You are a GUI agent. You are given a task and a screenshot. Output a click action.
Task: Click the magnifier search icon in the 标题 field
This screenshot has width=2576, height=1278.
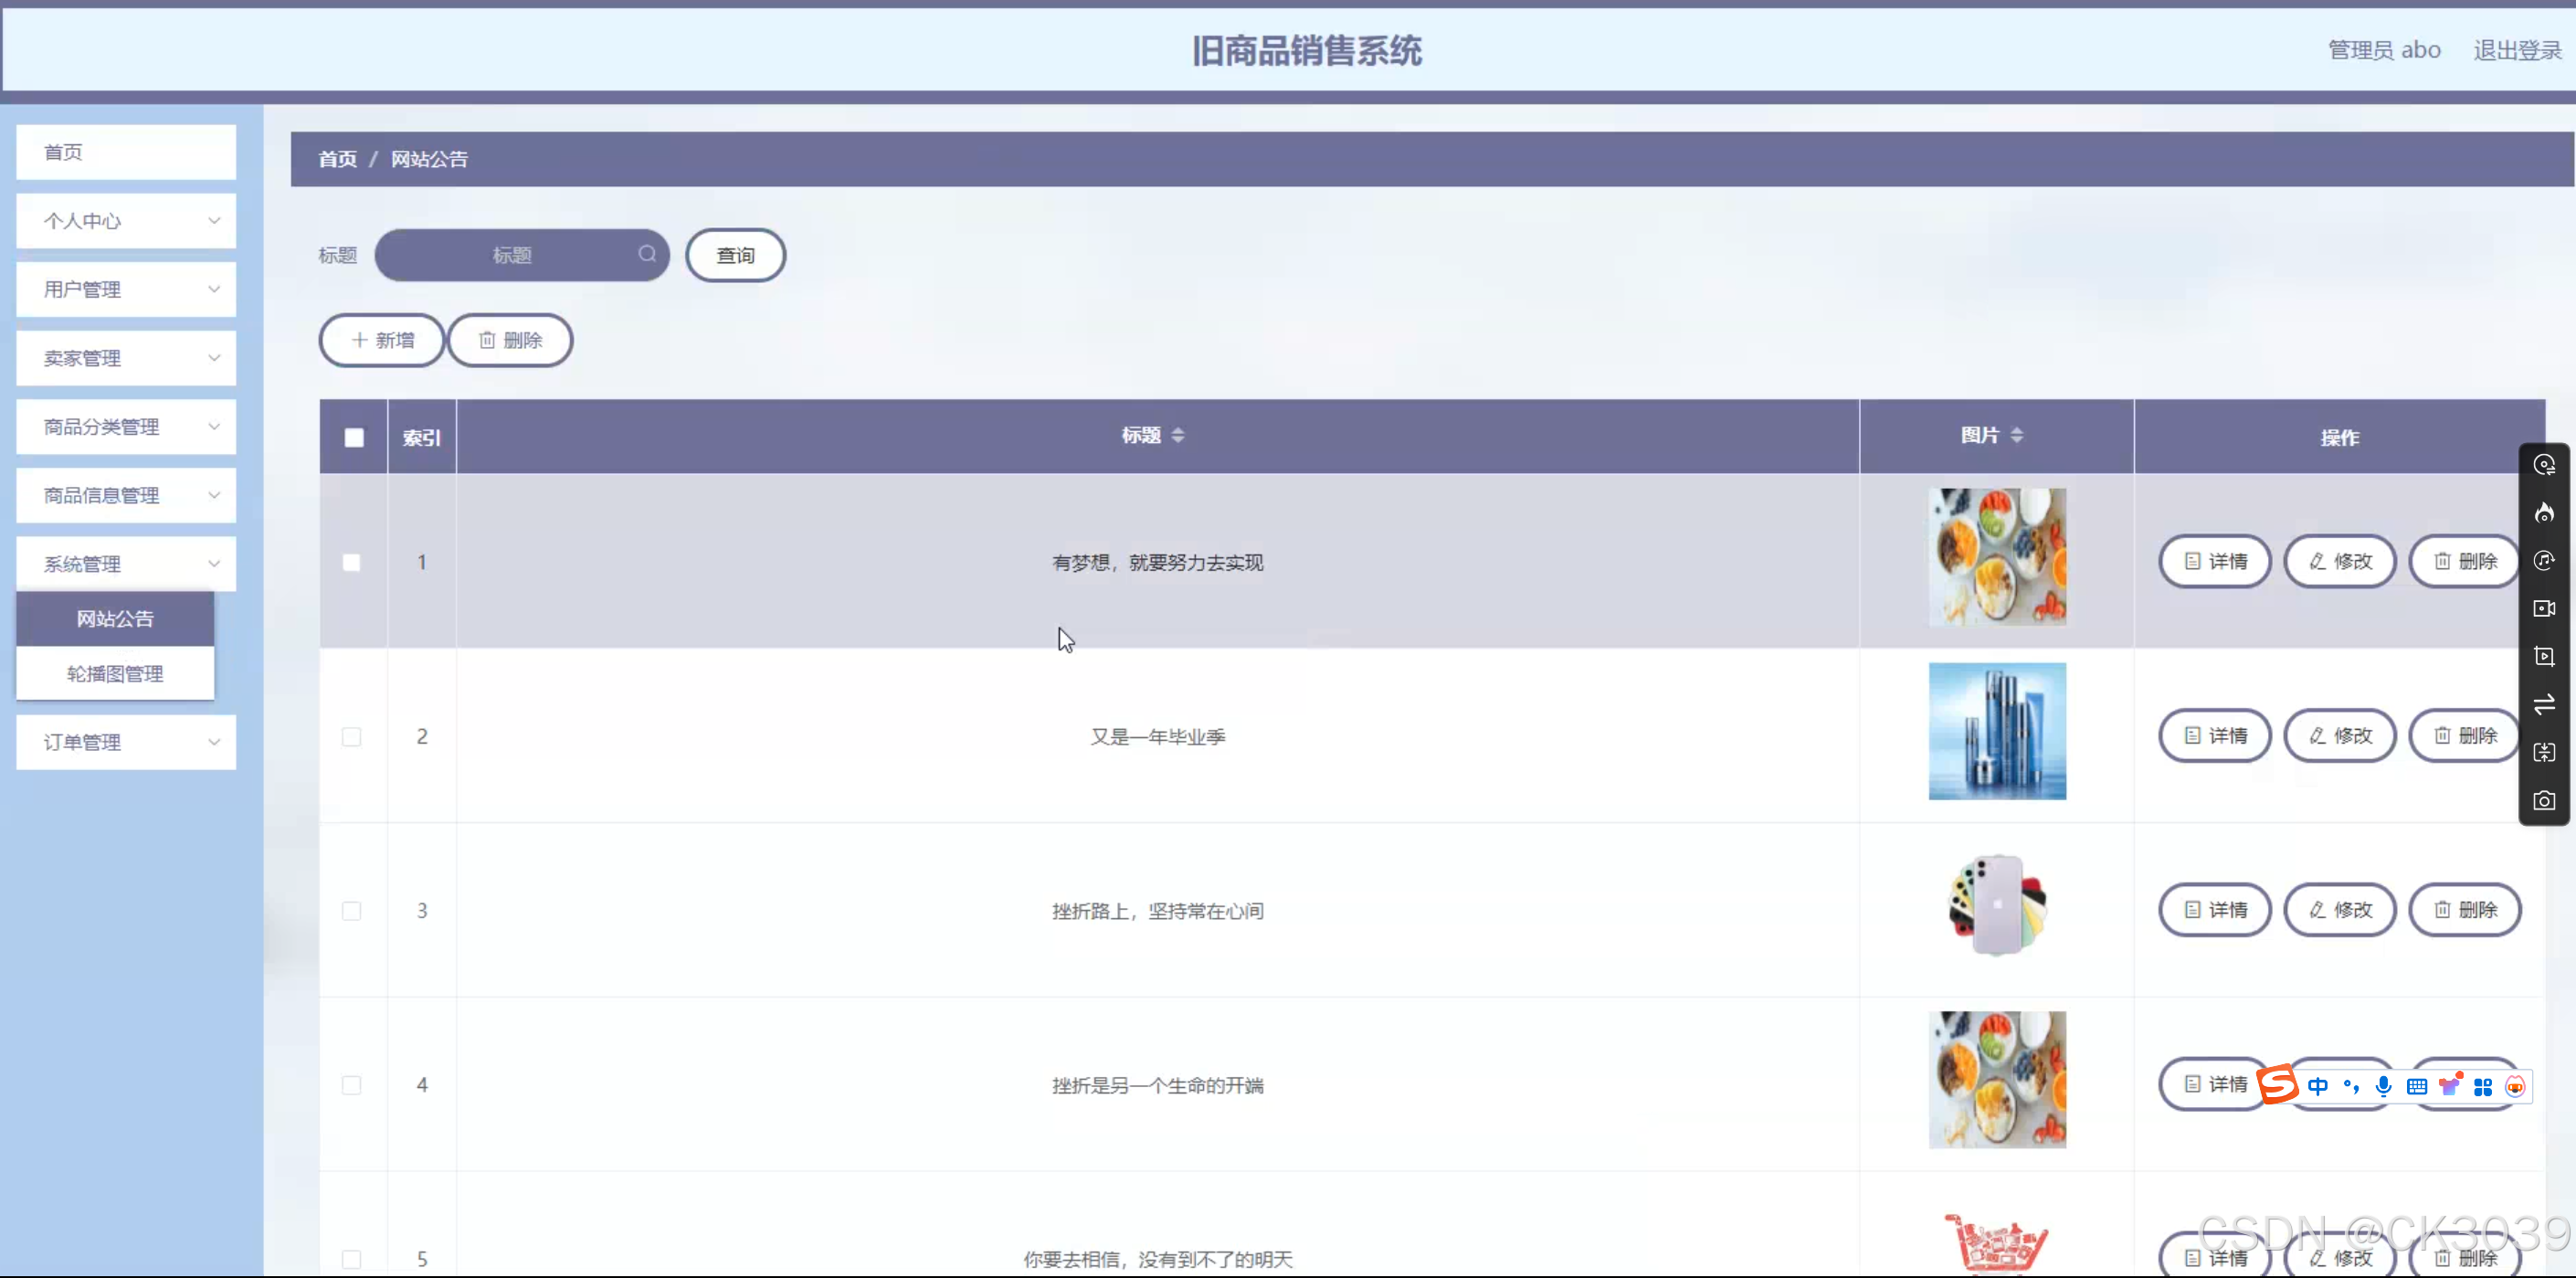point(647,255)
